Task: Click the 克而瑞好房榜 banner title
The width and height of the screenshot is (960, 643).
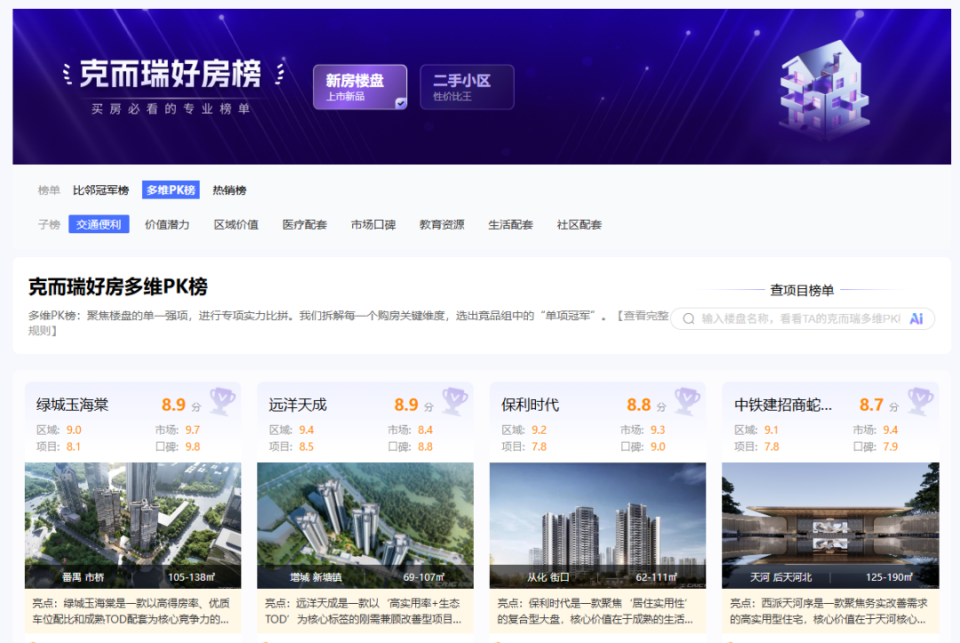Action: point(171,73)
